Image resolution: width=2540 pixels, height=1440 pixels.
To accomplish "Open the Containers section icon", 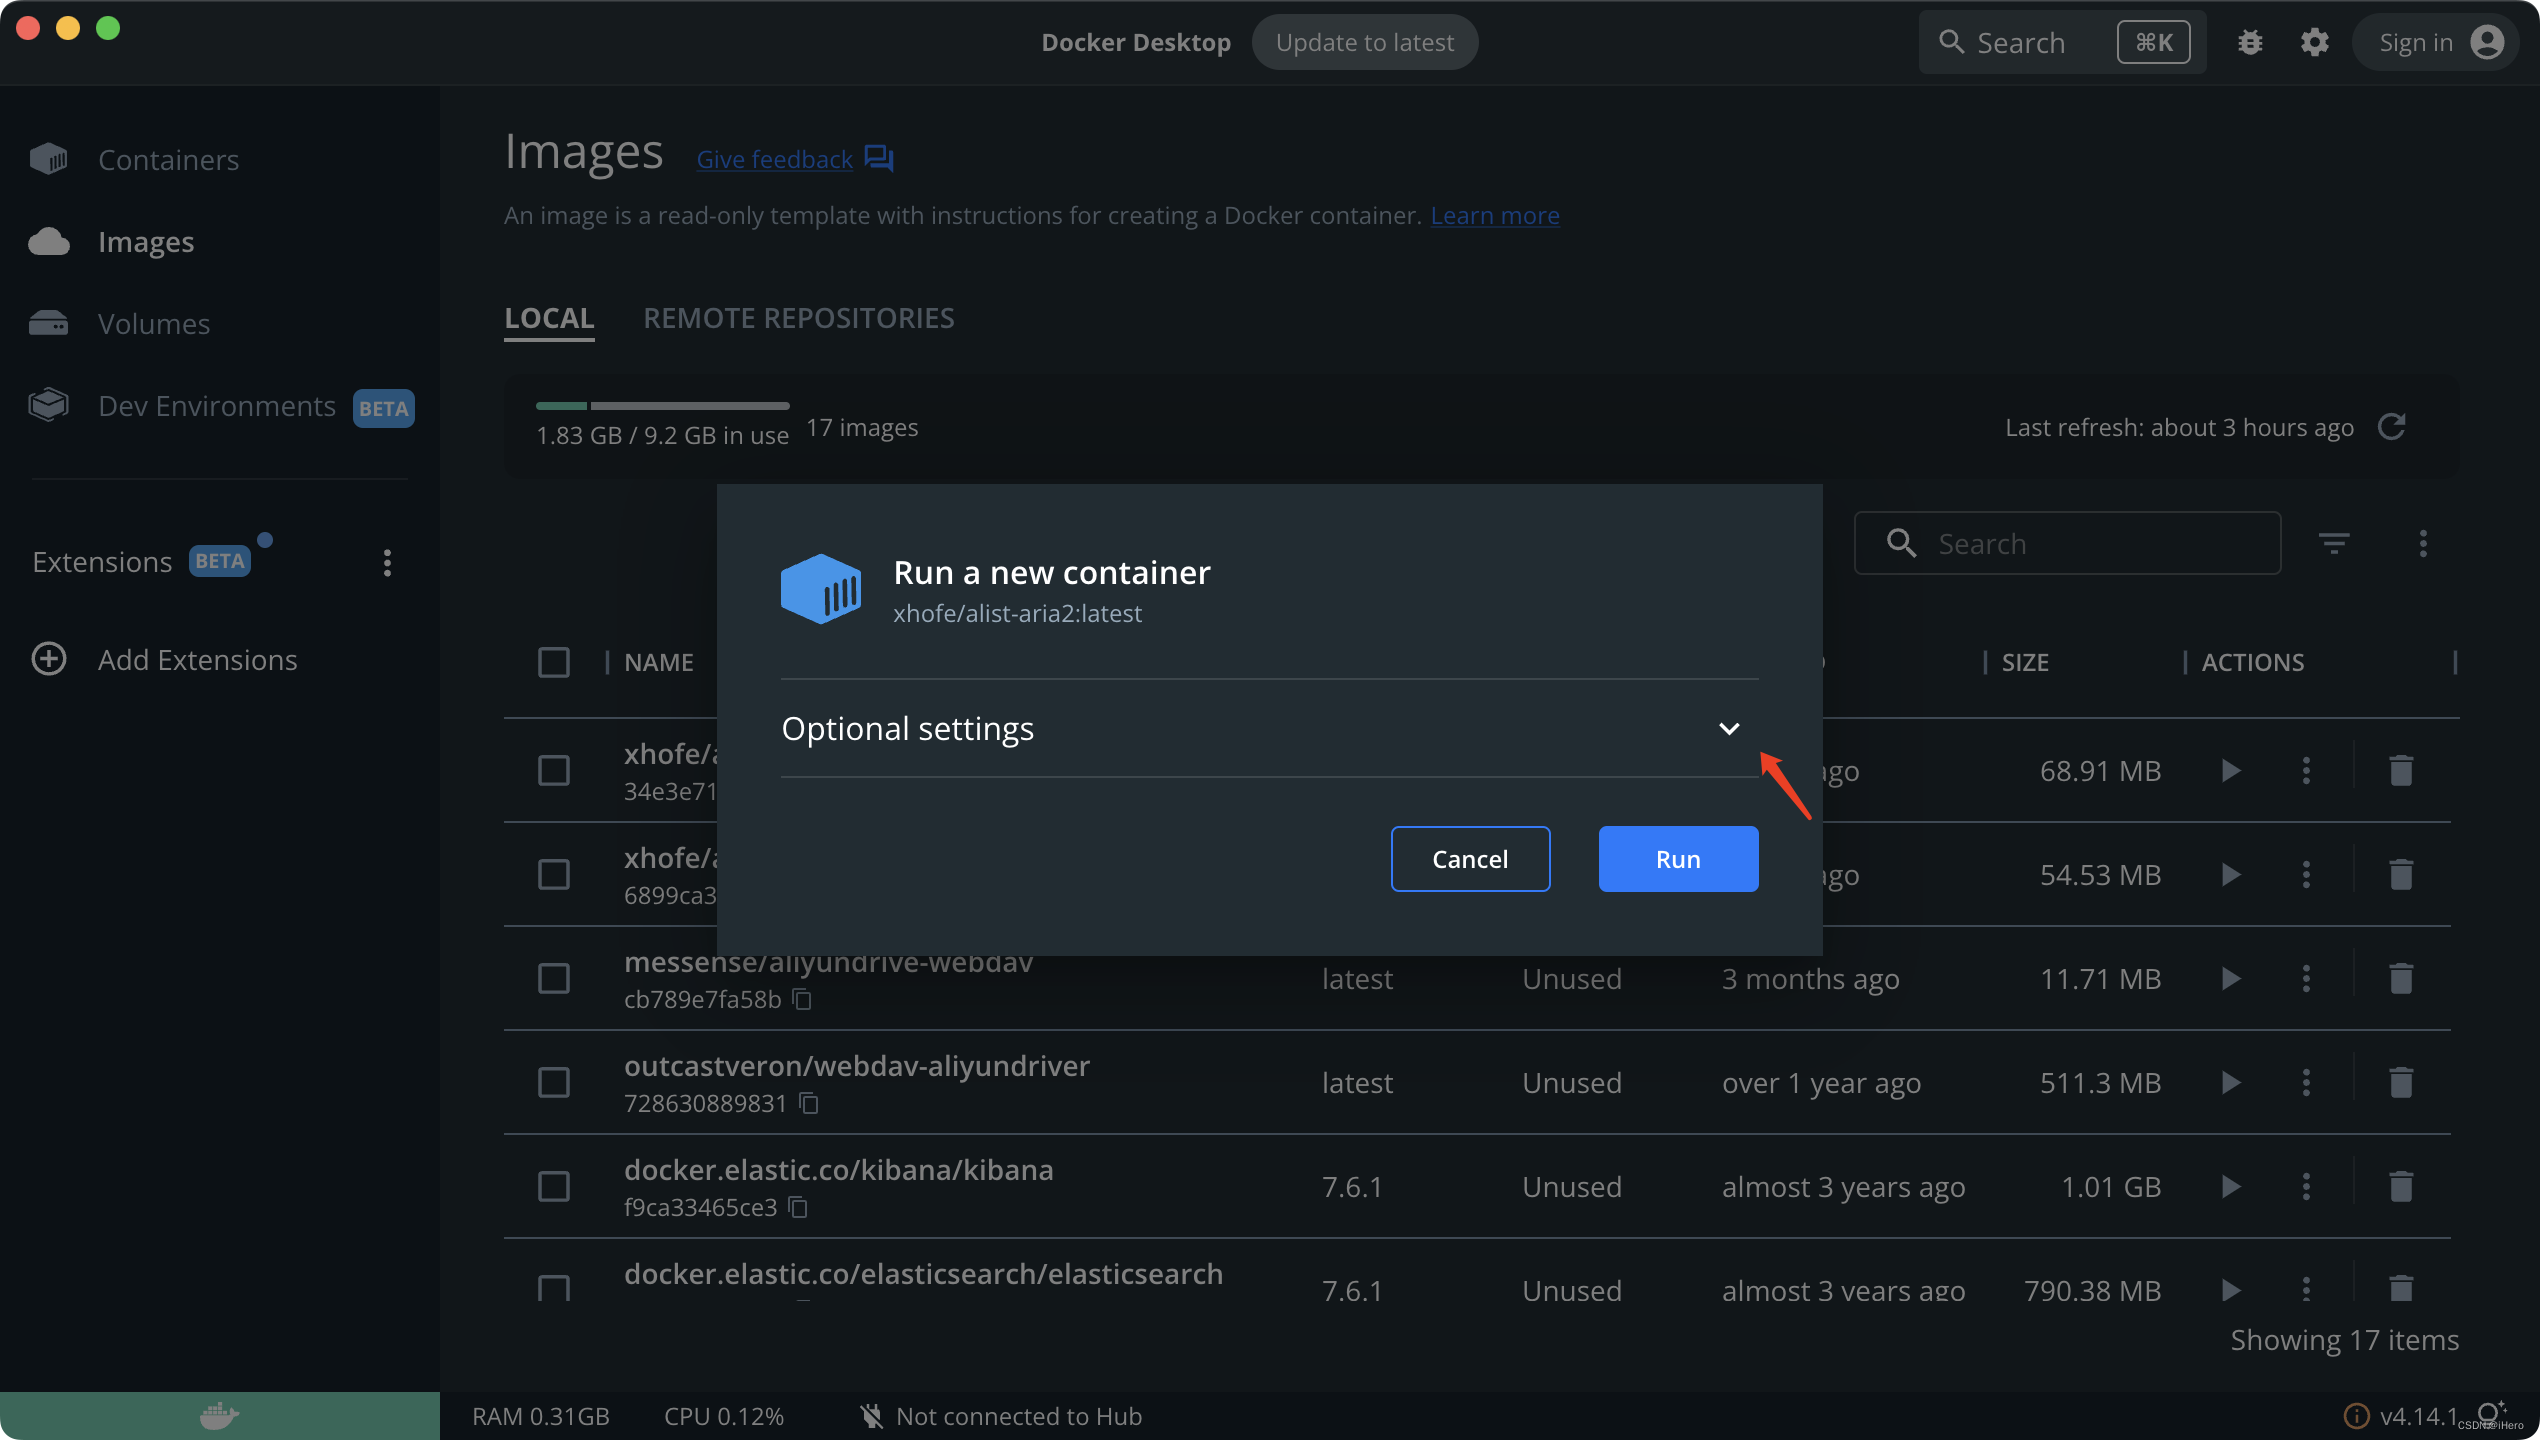I will [x=48, y=159].
